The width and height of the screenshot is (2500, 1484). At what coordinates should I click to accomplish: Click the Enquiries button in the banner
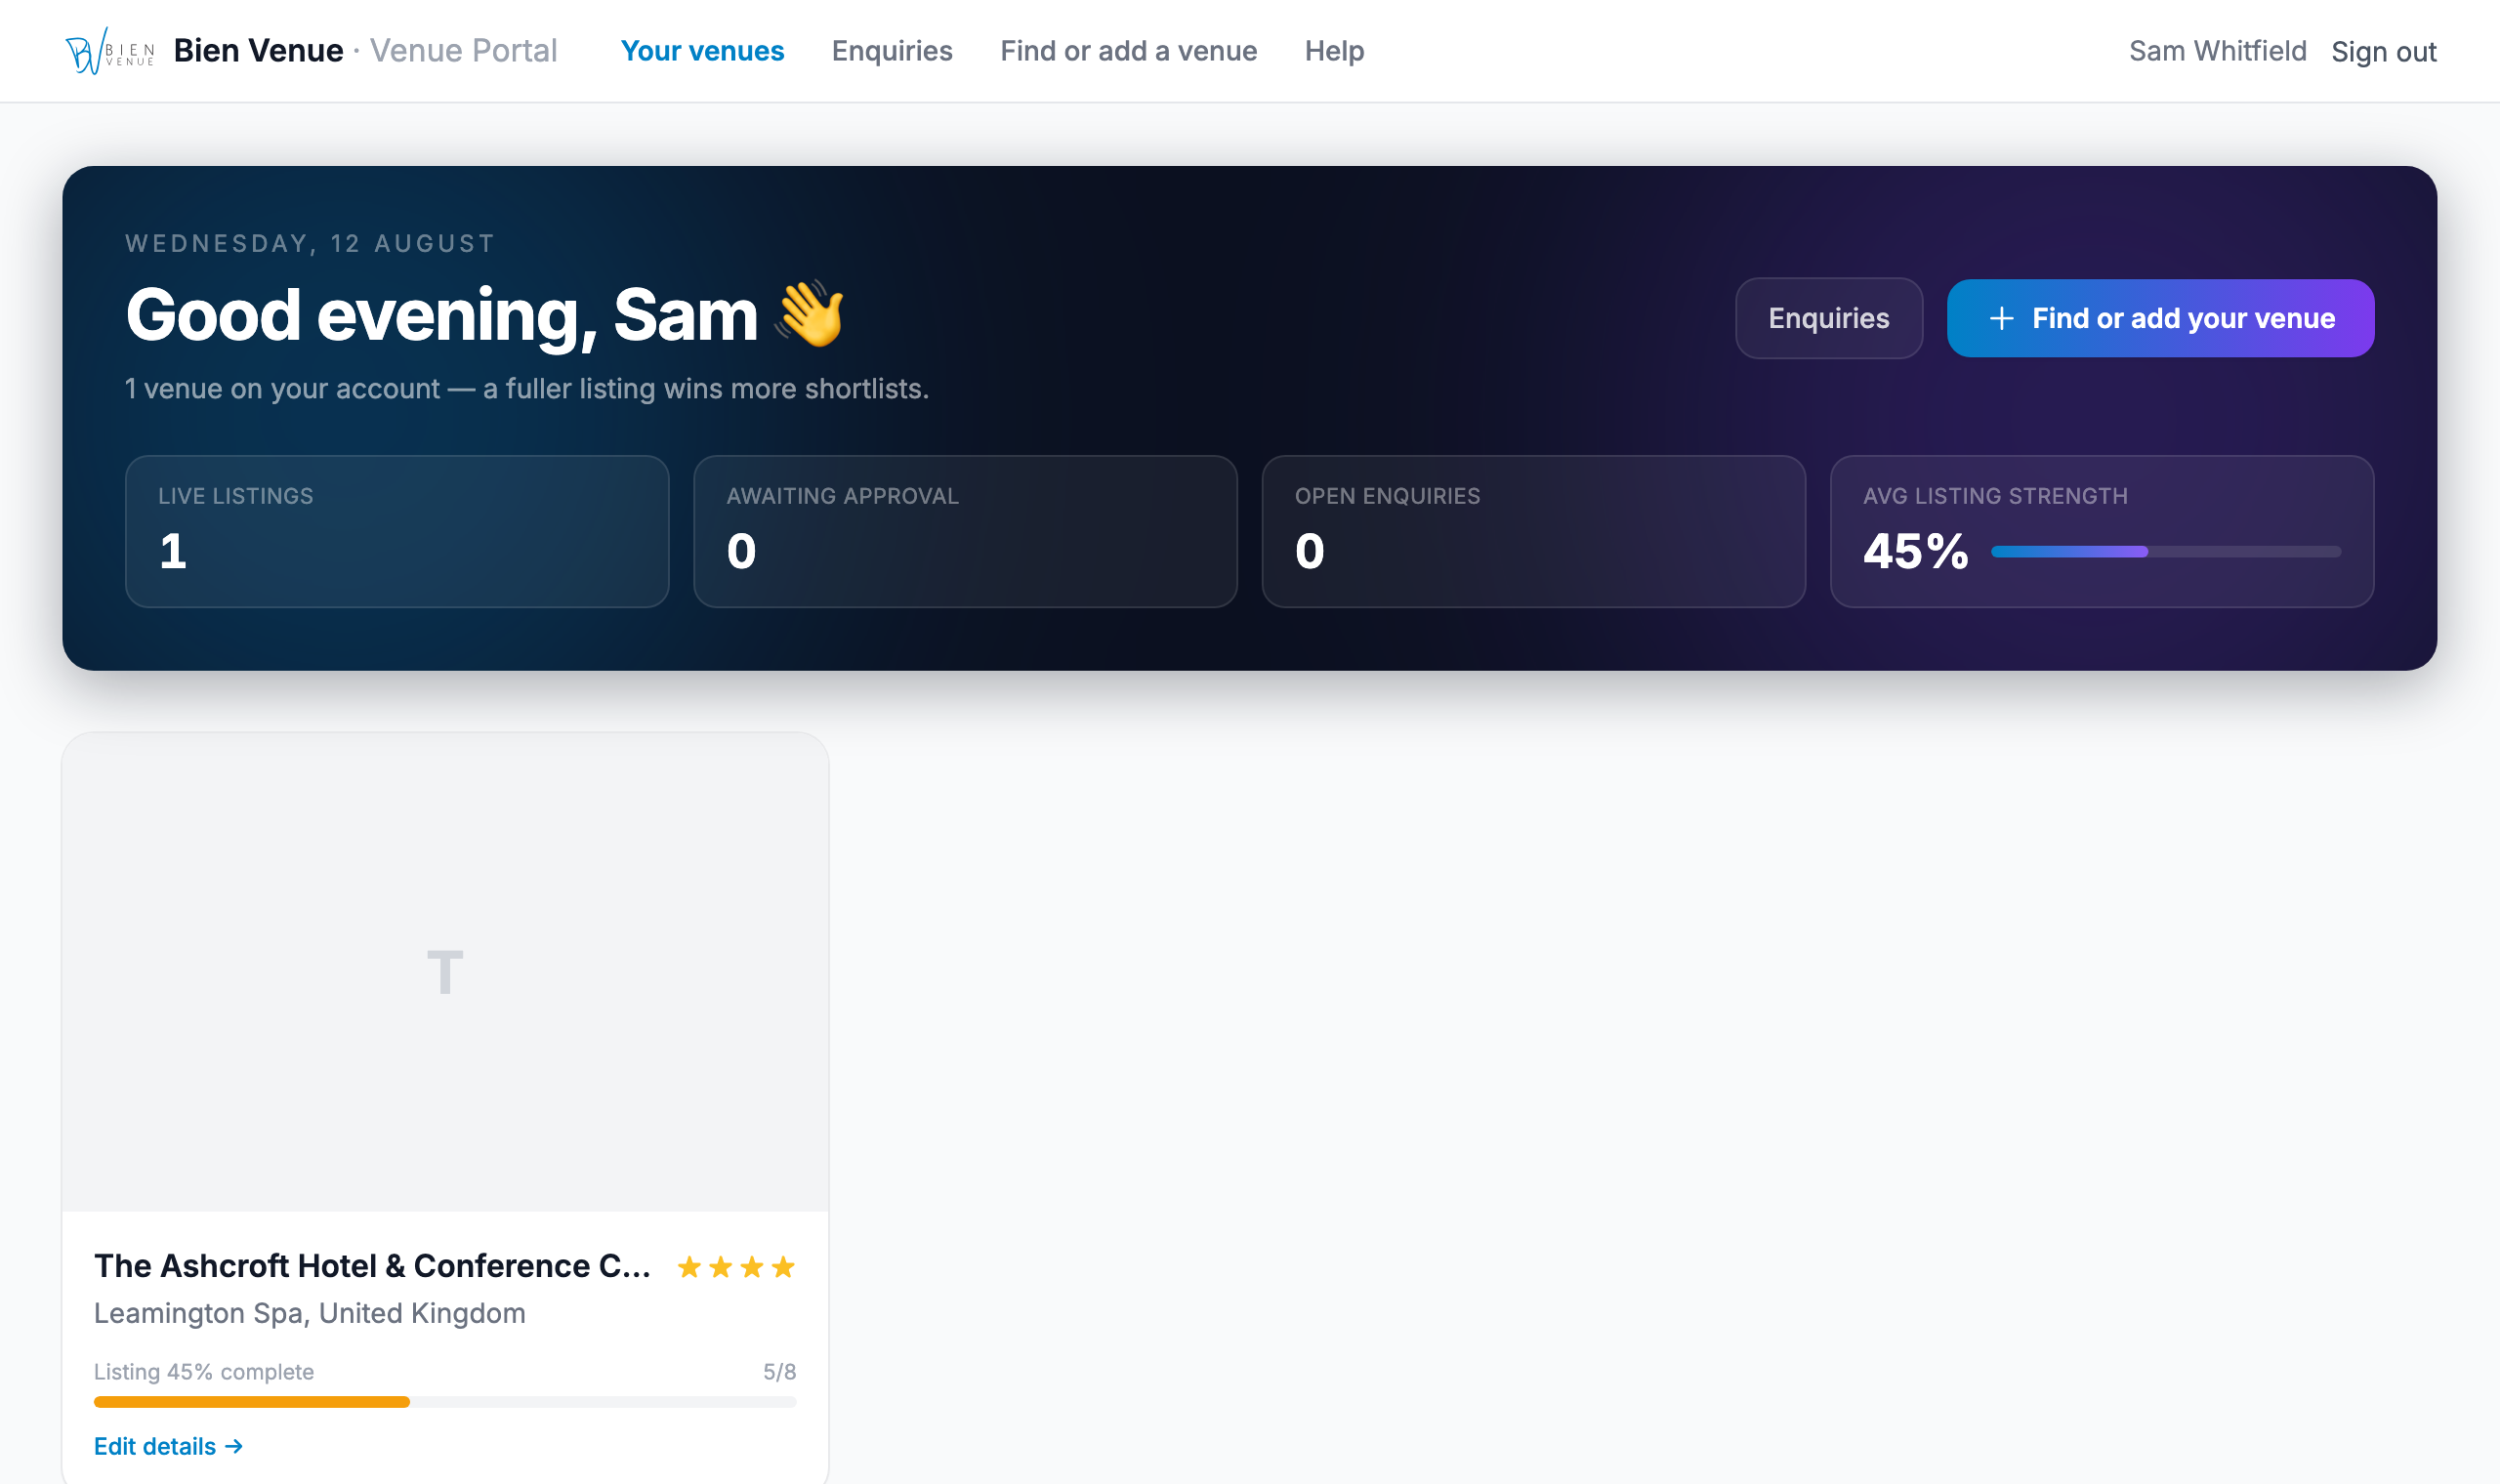click(1829, 318)
